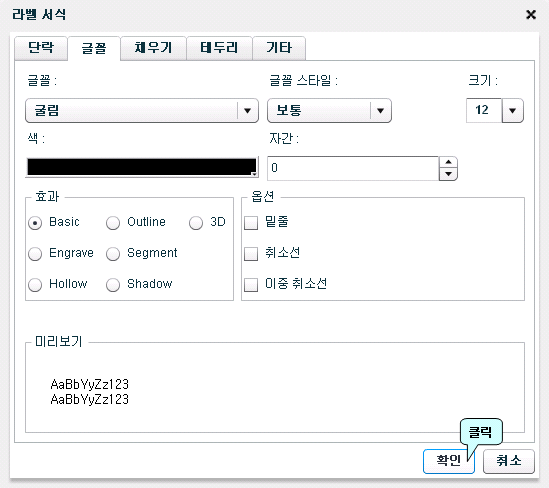Open the 글꼴 font dropdown arrow

pos(247,111)
